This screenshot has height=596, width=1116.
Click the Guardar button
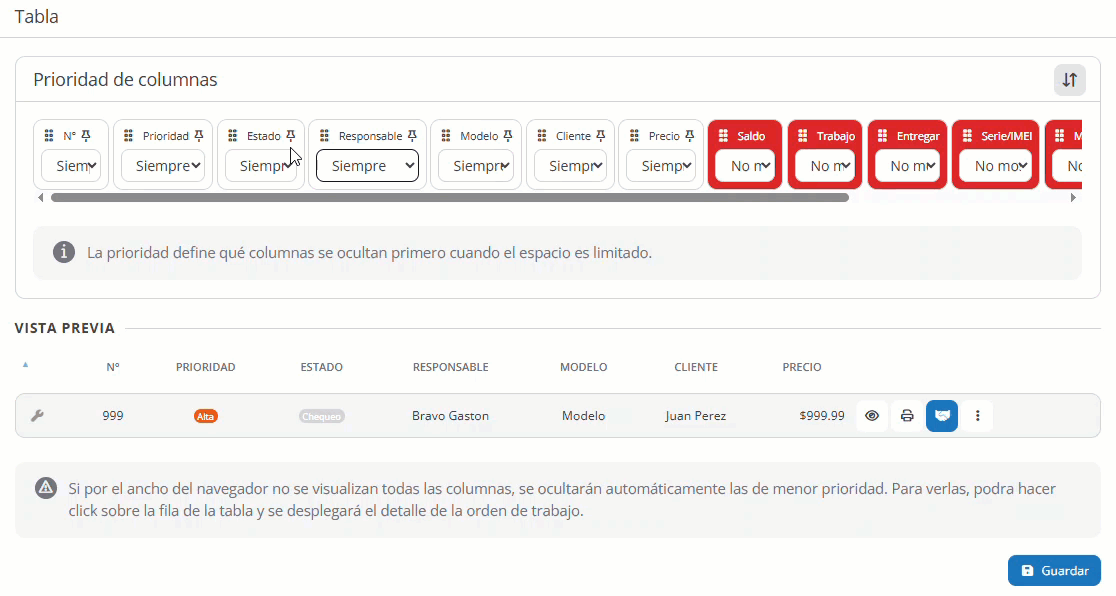click(1054, 570)
